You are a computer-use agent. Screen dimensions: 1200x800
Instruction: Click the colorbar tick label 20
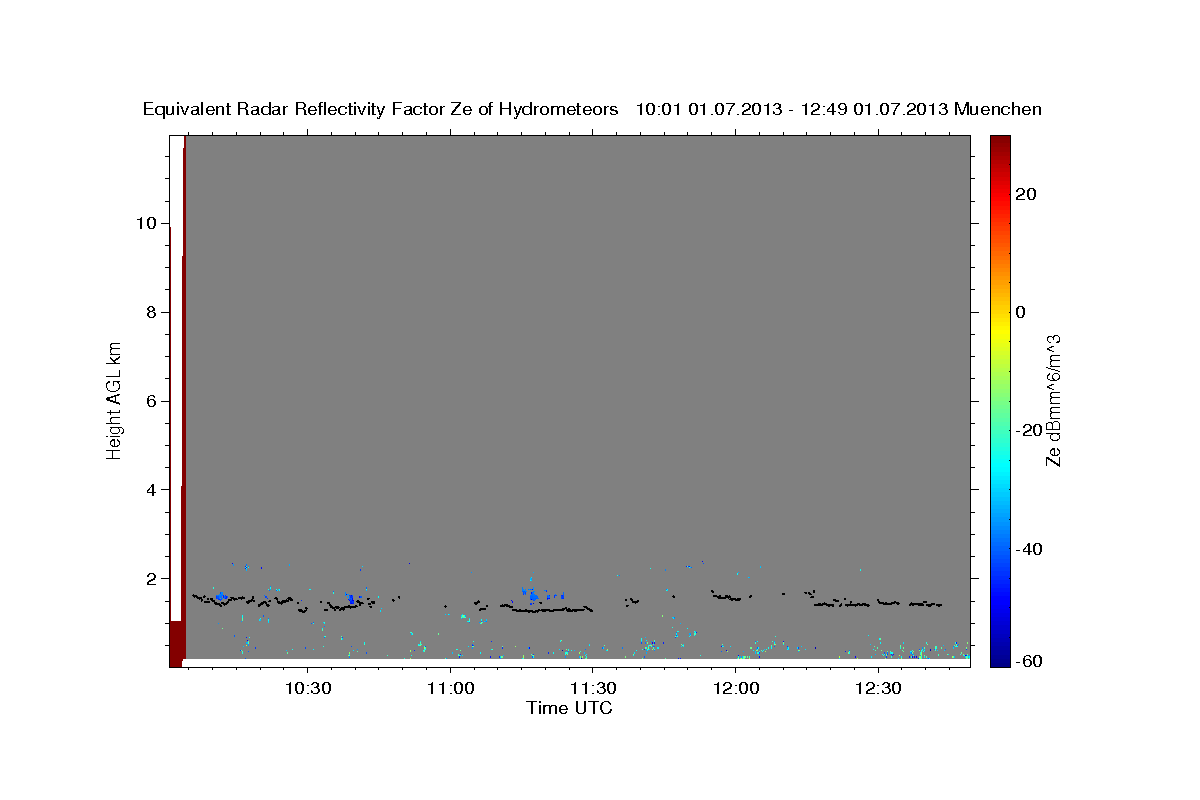pyautogui.click(x=1025, y=194)
